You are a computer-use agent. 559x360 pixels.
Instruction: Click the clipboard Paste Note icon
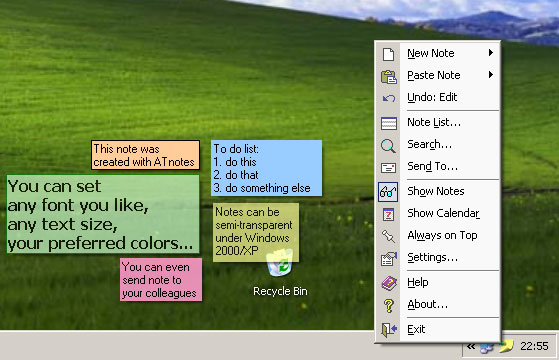coord(388,76)
